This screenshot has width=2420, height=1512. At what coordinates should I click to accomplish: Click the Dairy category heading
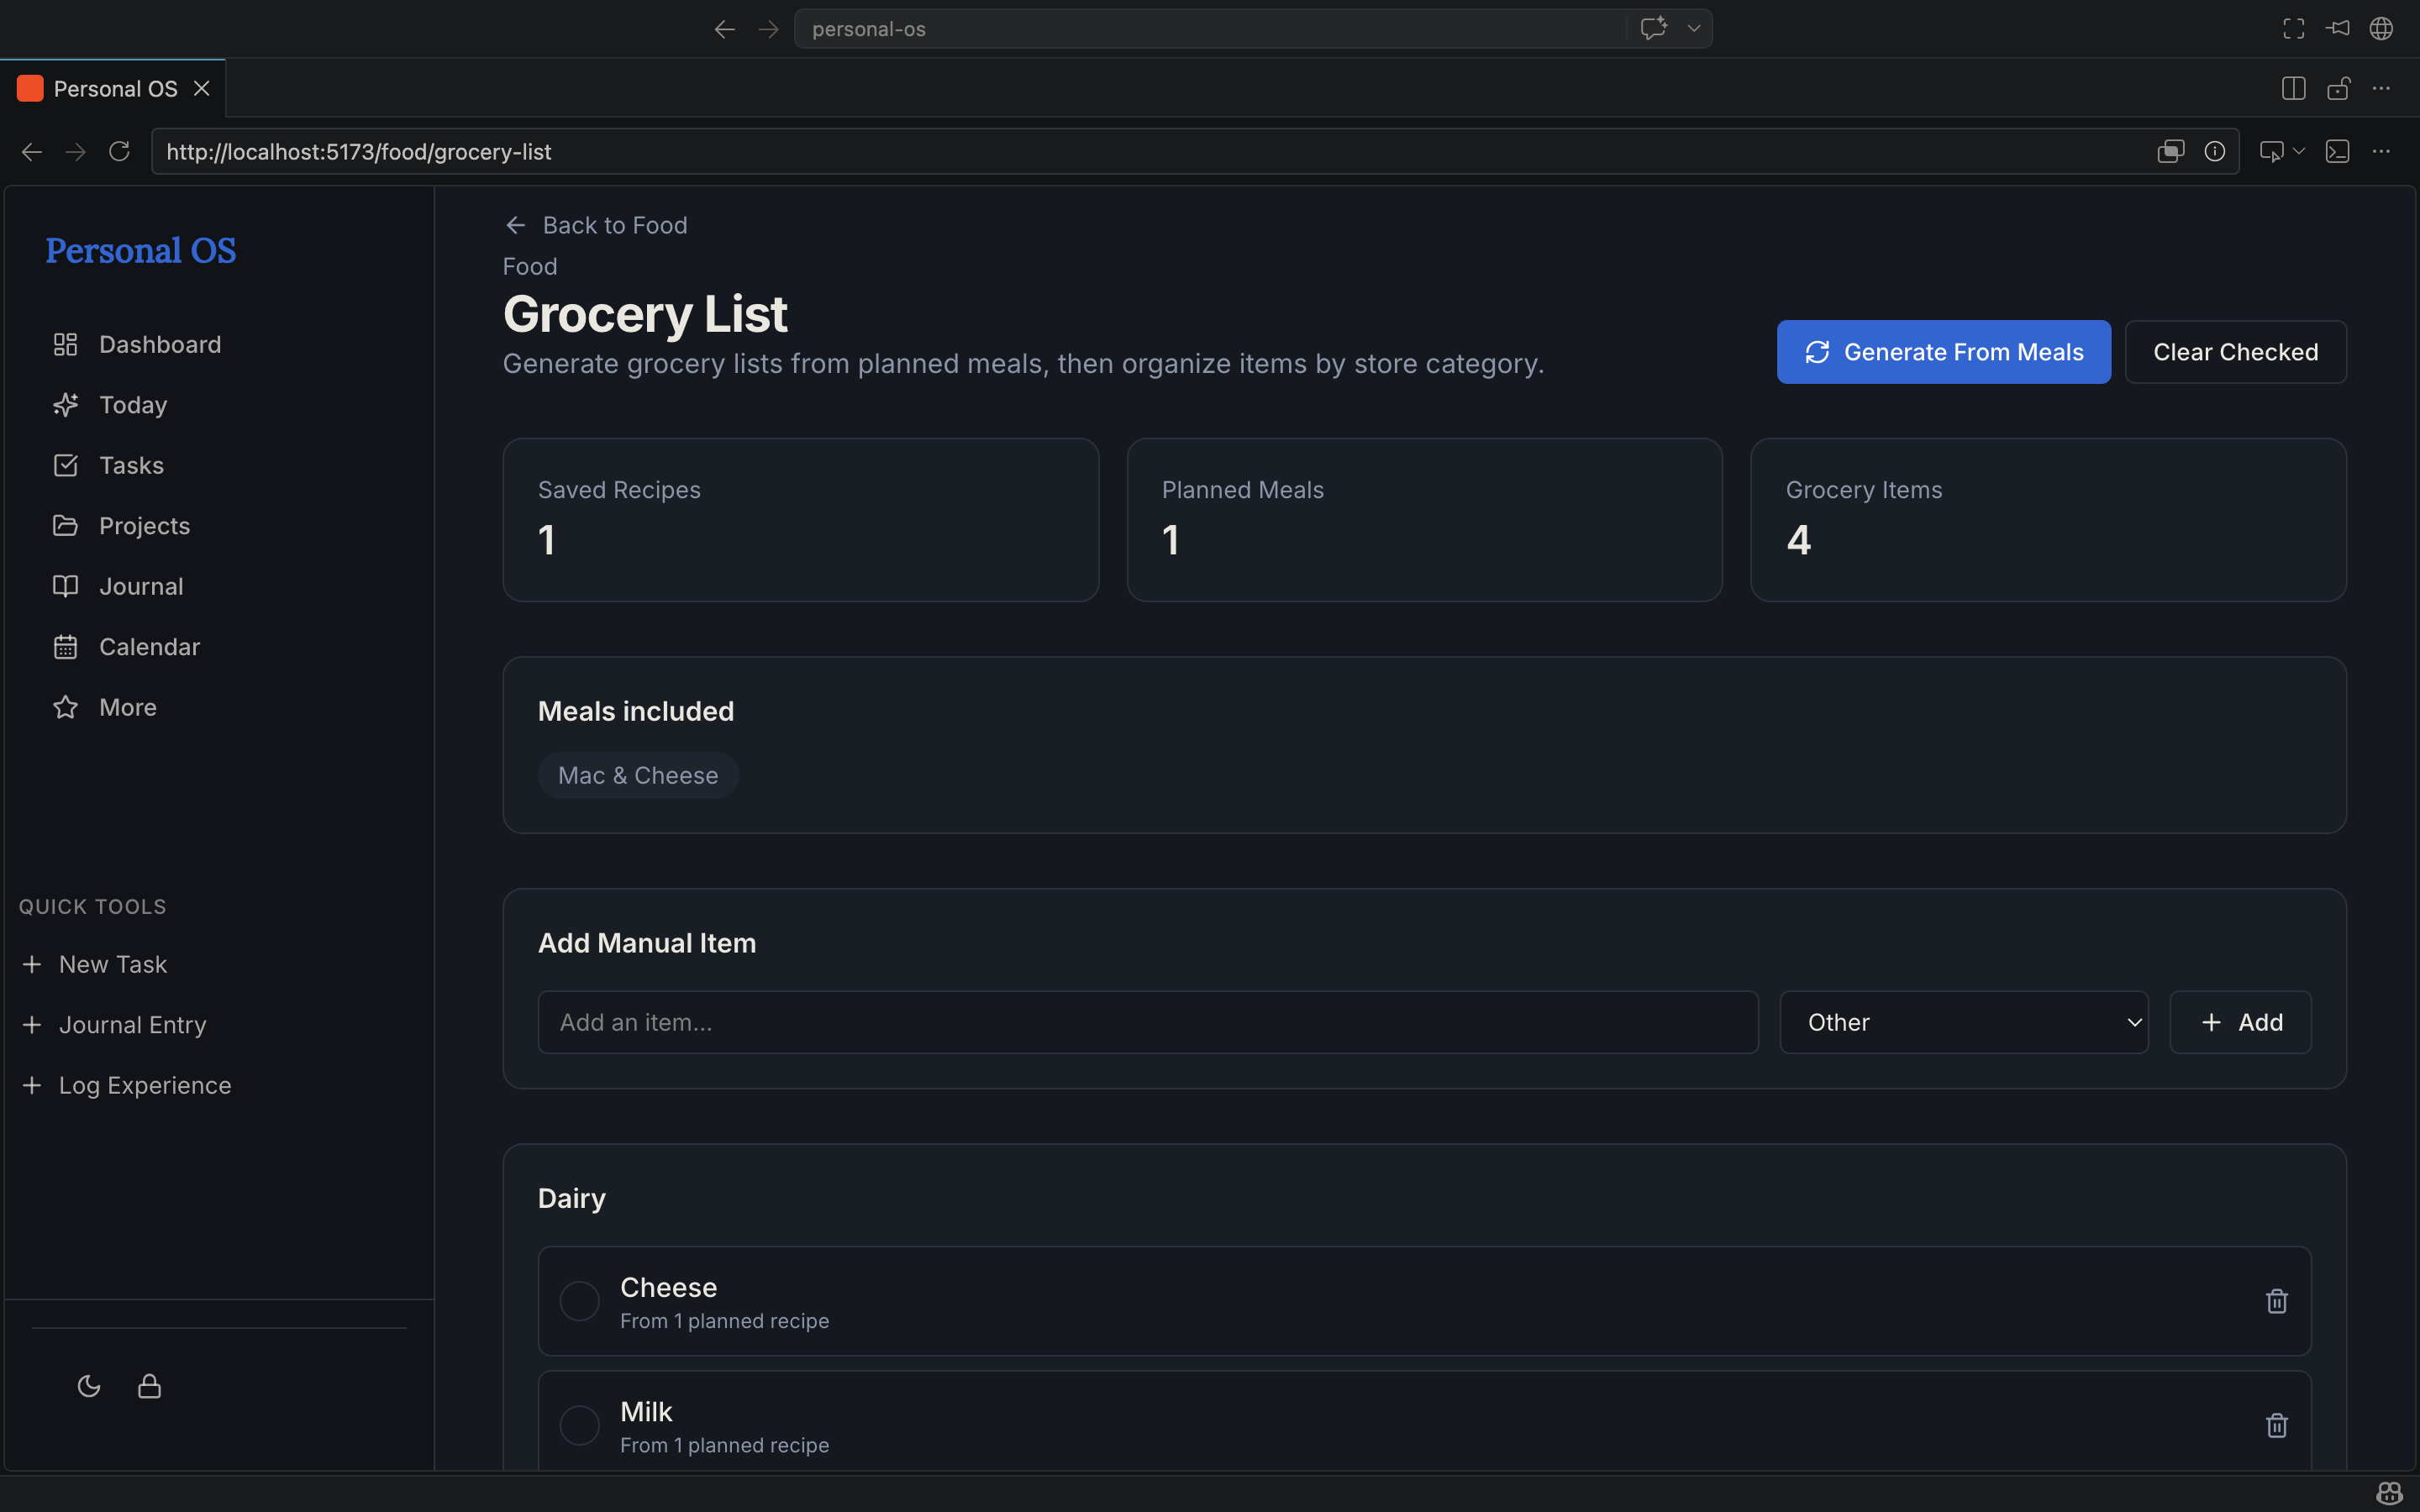572,1198
